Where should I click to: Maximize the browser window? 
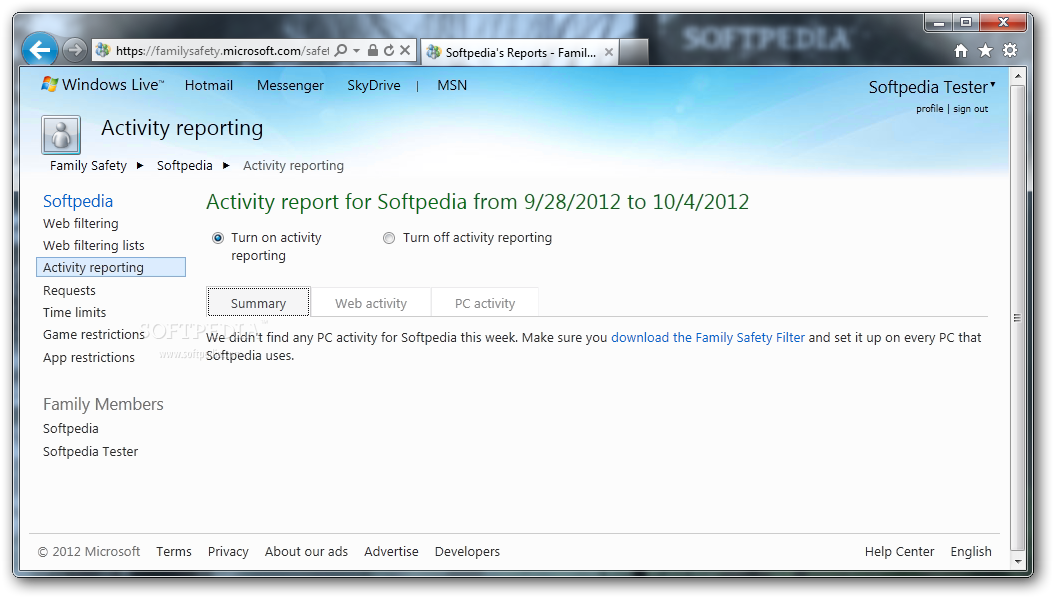[x=966, y=24]
